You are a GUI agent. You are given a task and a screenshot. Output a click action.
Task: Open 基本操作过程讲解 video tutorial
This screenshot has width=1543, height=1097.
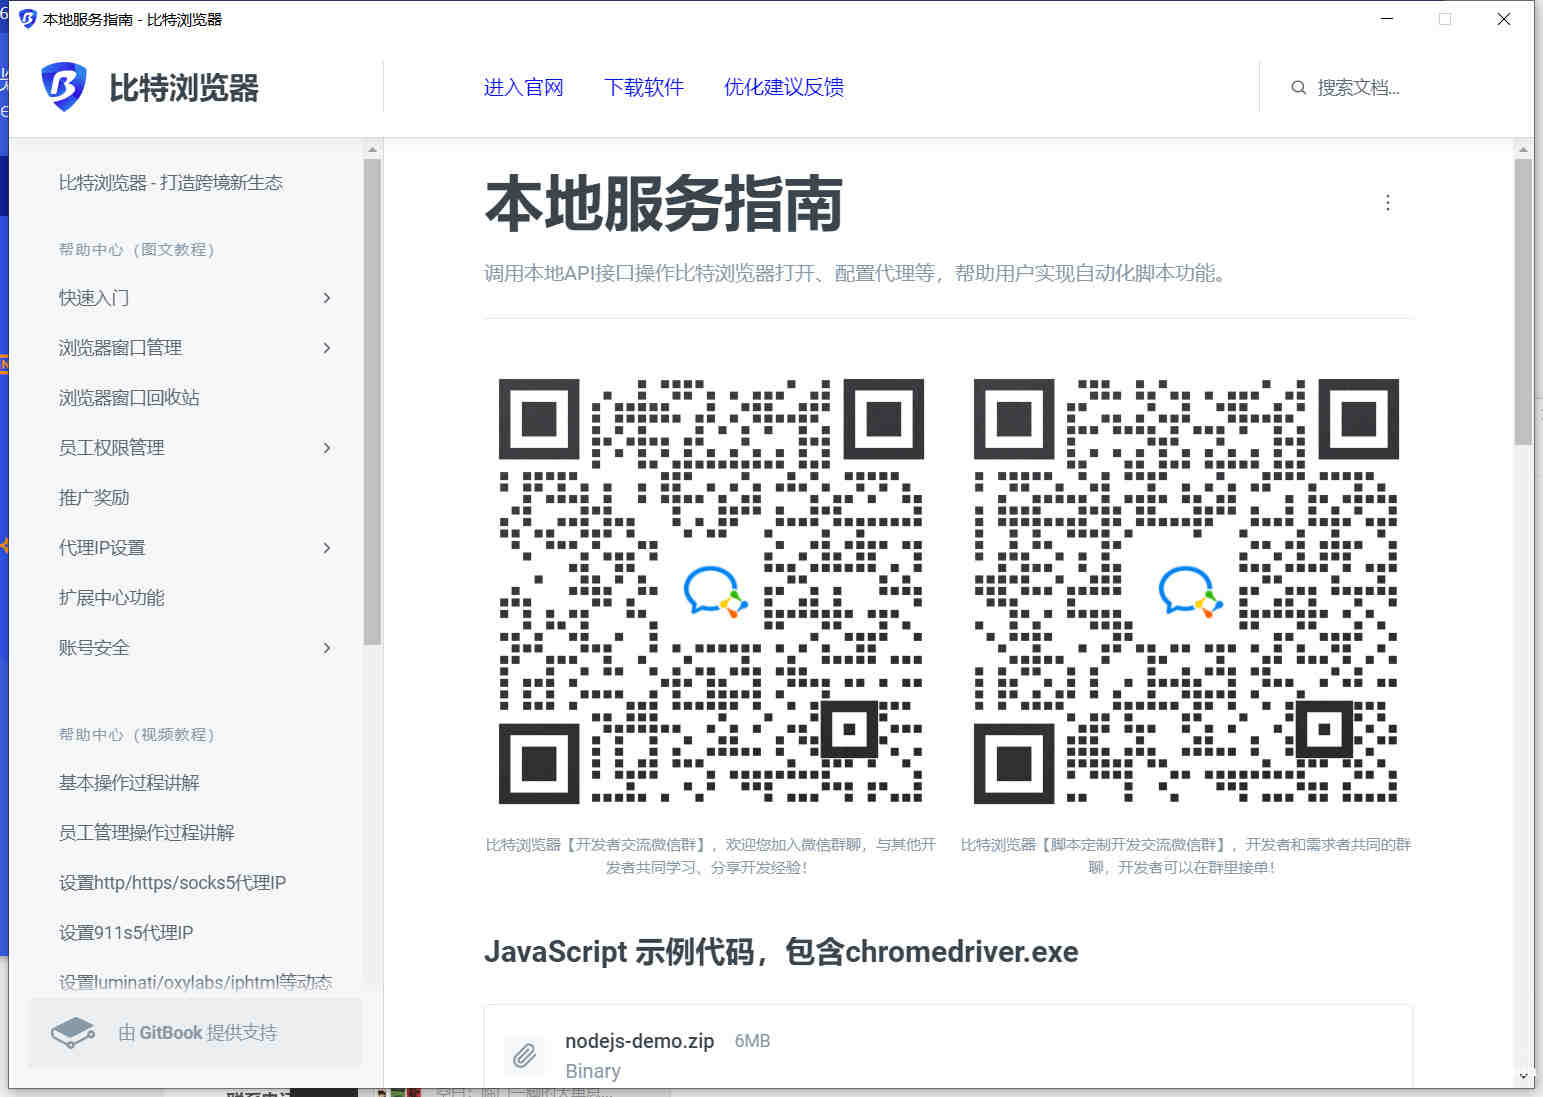click(129, 783)
